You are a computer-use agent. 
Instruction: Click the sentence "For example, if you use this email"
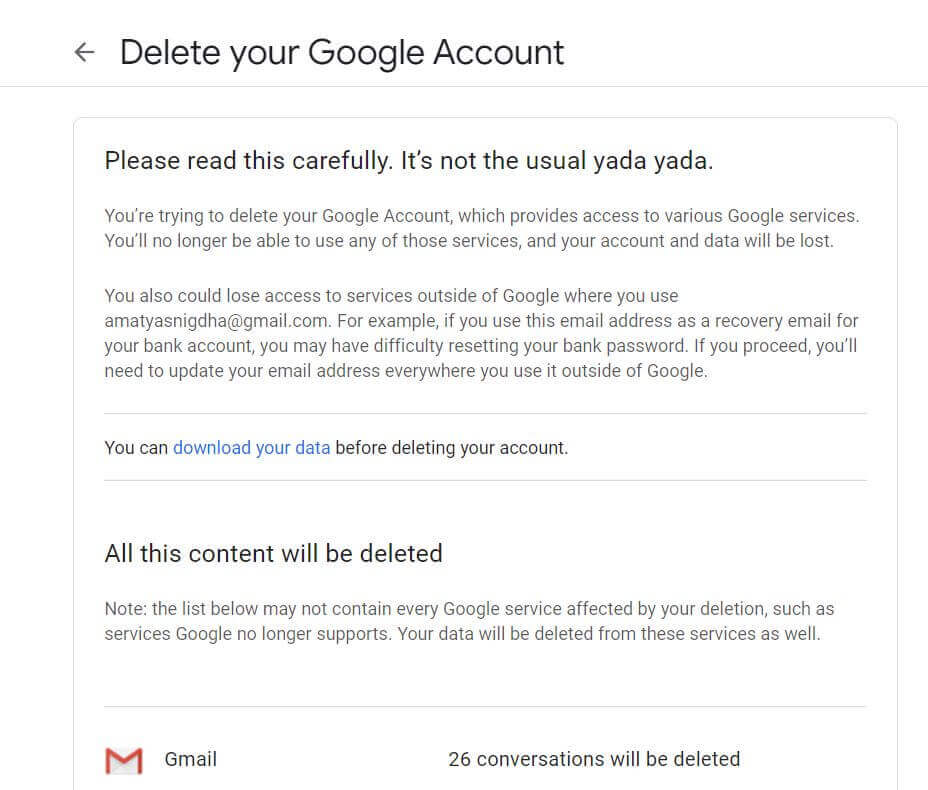(598, 321)
